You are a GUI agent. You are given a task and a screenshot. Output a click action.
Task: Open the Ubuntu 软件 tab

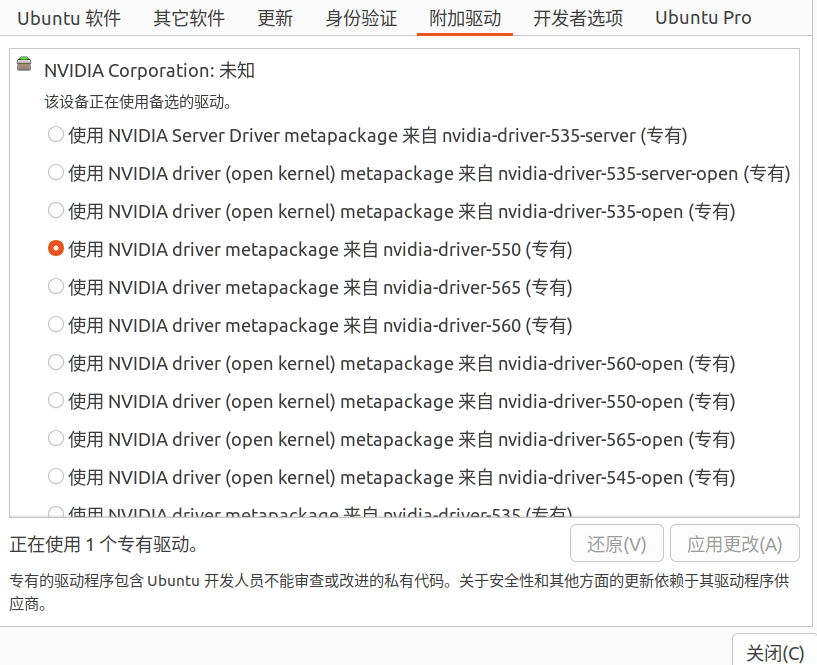pyautogui.click(x=69, y=18)
